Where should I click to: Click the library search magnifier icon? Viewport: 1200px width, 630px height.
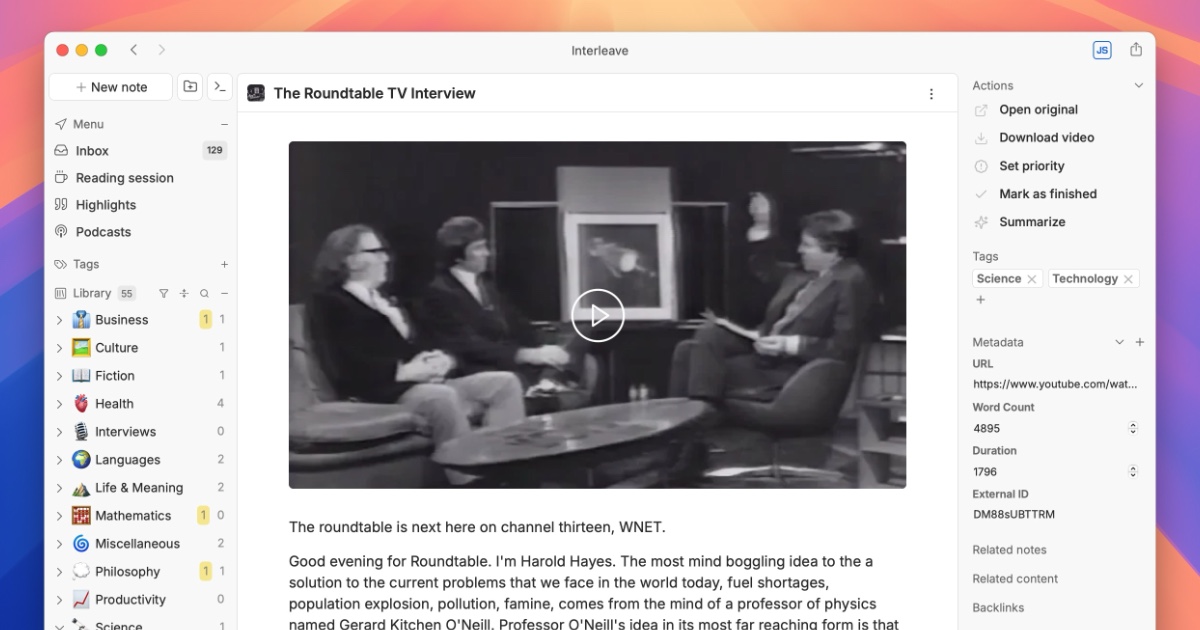(204, 293)
